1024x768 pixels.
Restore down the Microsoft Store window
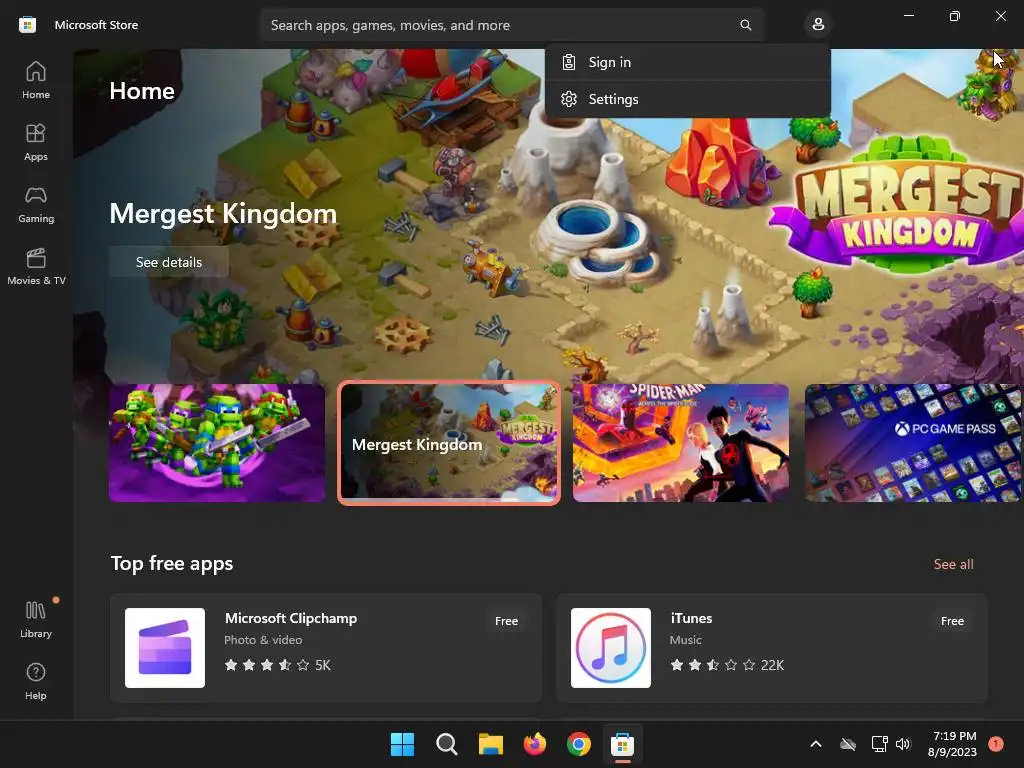click(x=955, y=16)
